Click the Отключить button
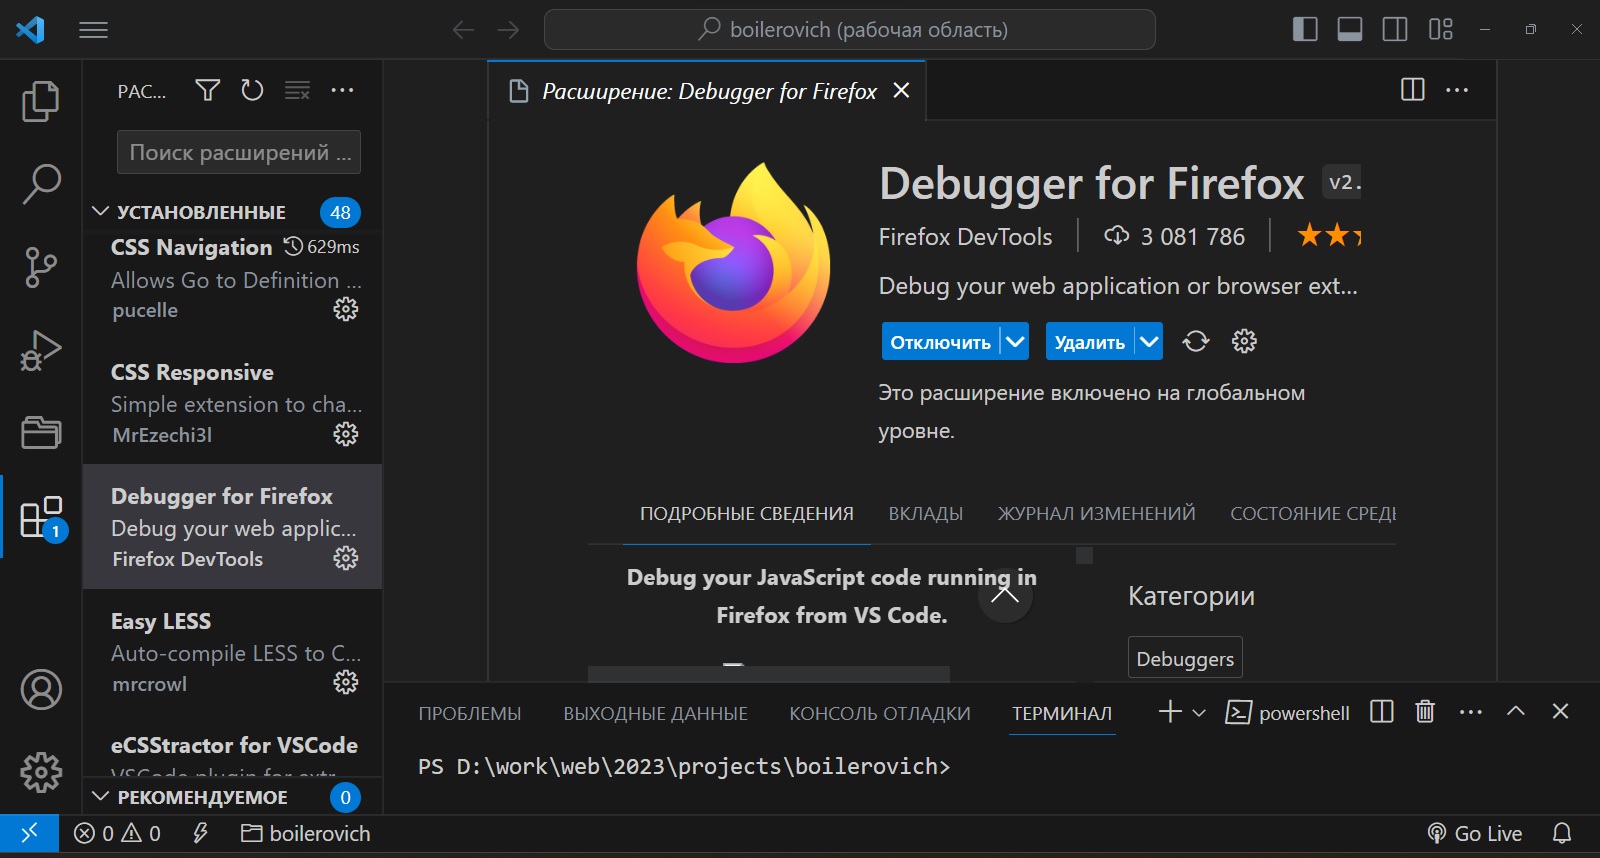 pyautogui.click(x=940, y=342)
